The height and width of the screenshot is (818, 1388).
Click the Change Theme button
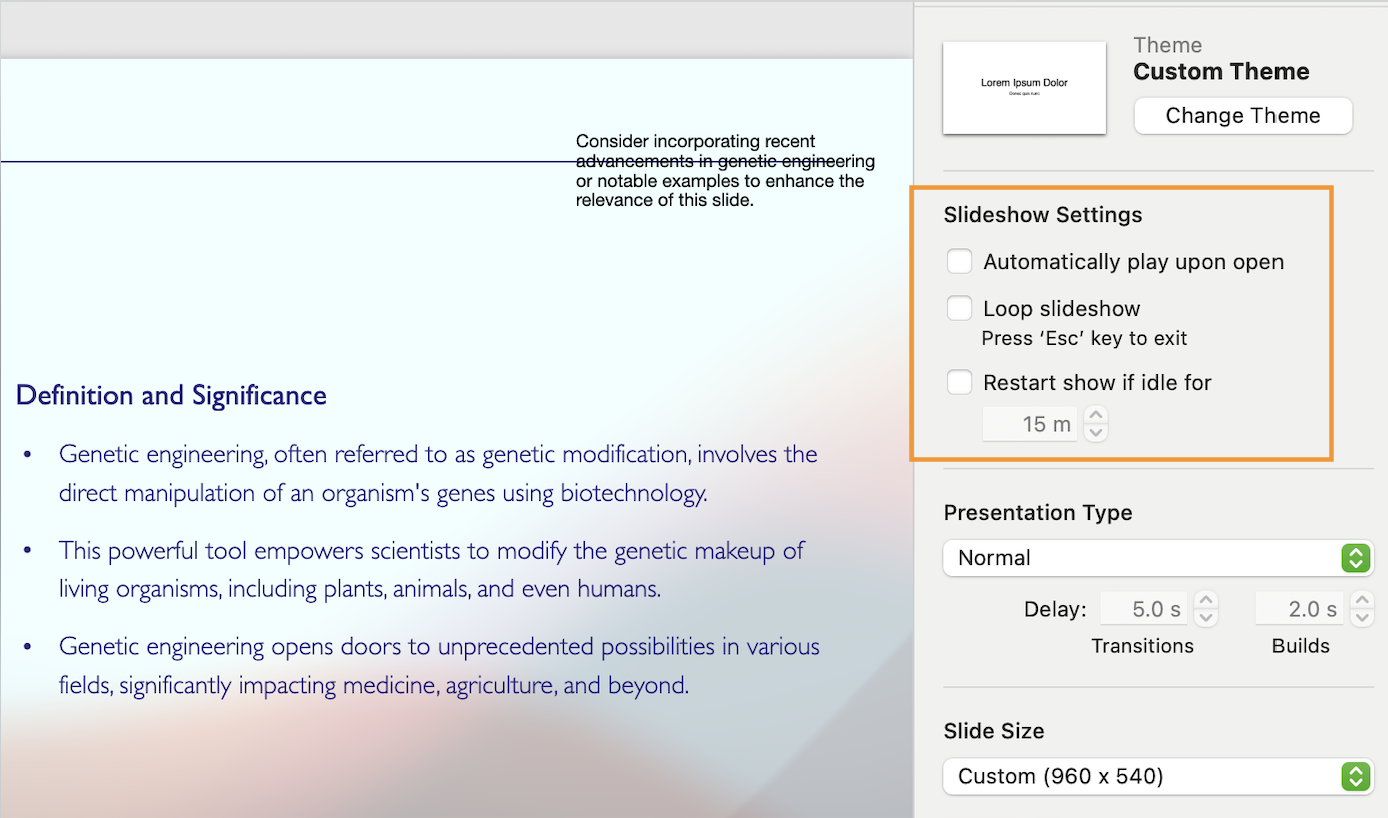1242,116
